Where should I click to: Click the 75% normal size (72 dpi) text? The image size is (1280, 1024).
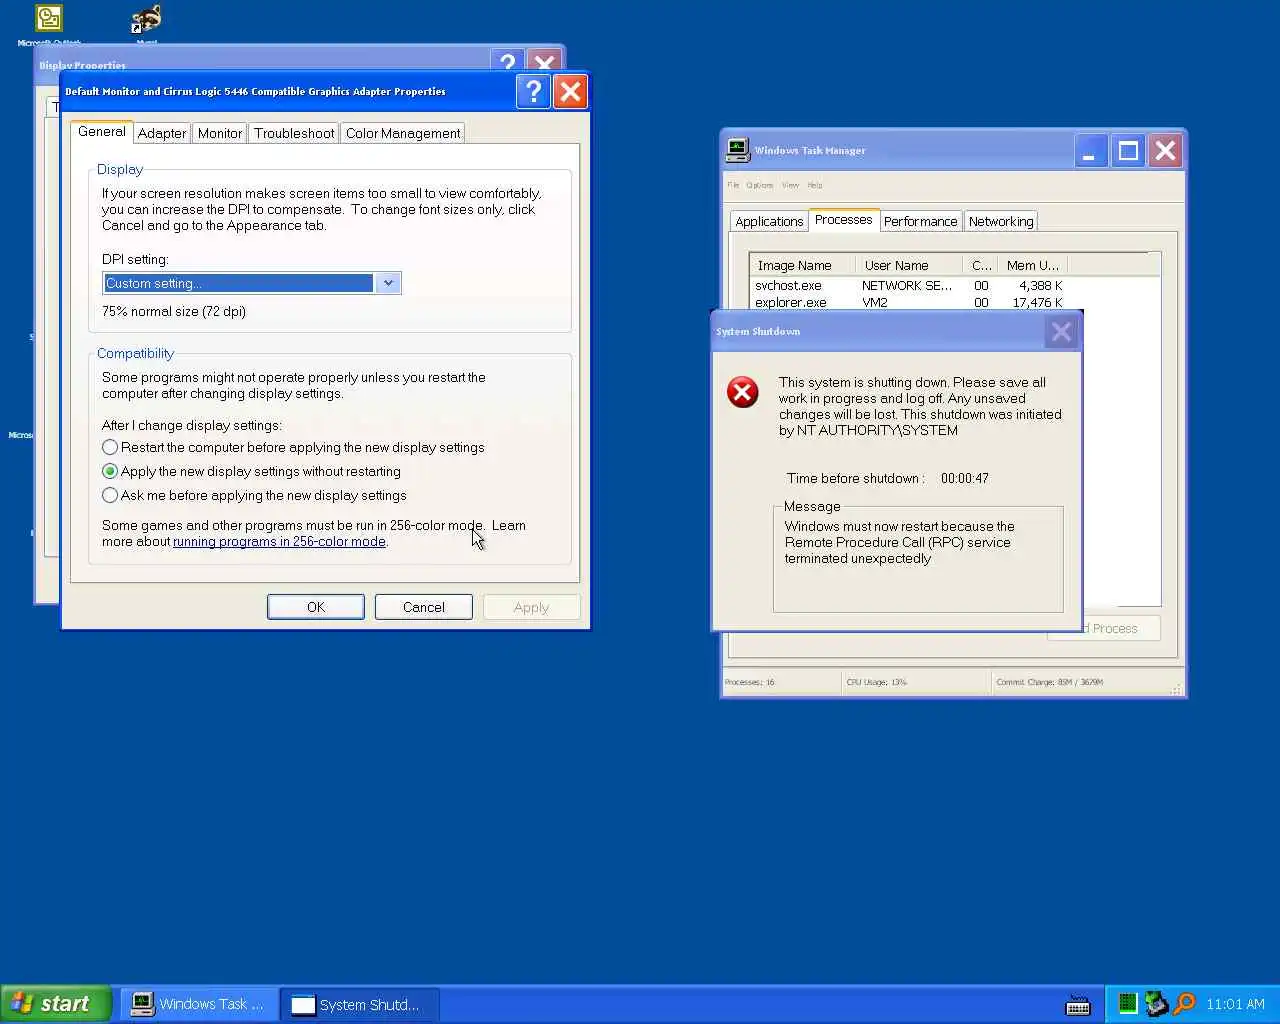(174, 311)
